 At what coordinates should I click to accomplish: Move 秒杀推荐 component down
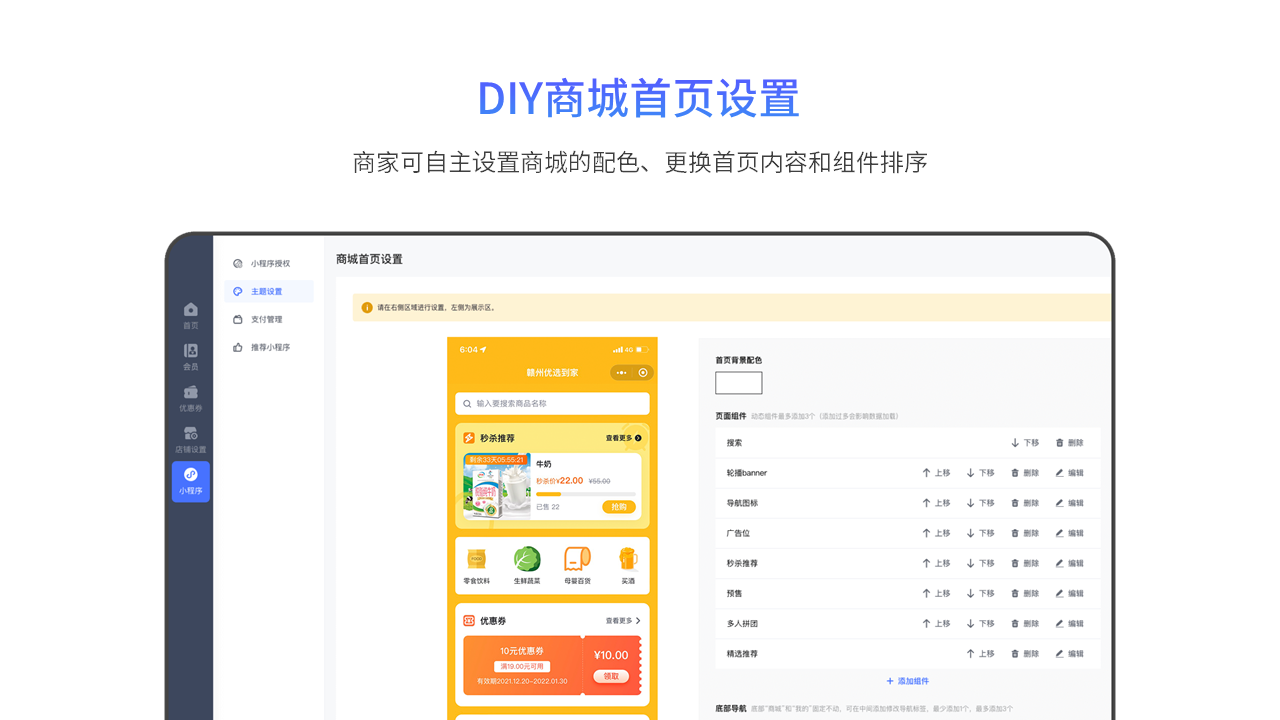pos(980,563)
